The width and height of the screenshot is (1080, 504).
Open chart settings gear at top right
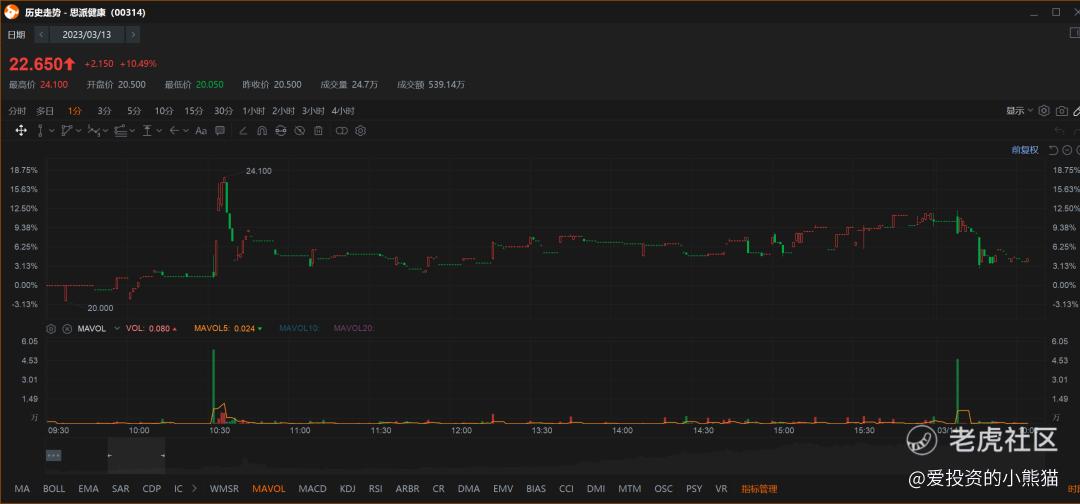[1044, 111]
